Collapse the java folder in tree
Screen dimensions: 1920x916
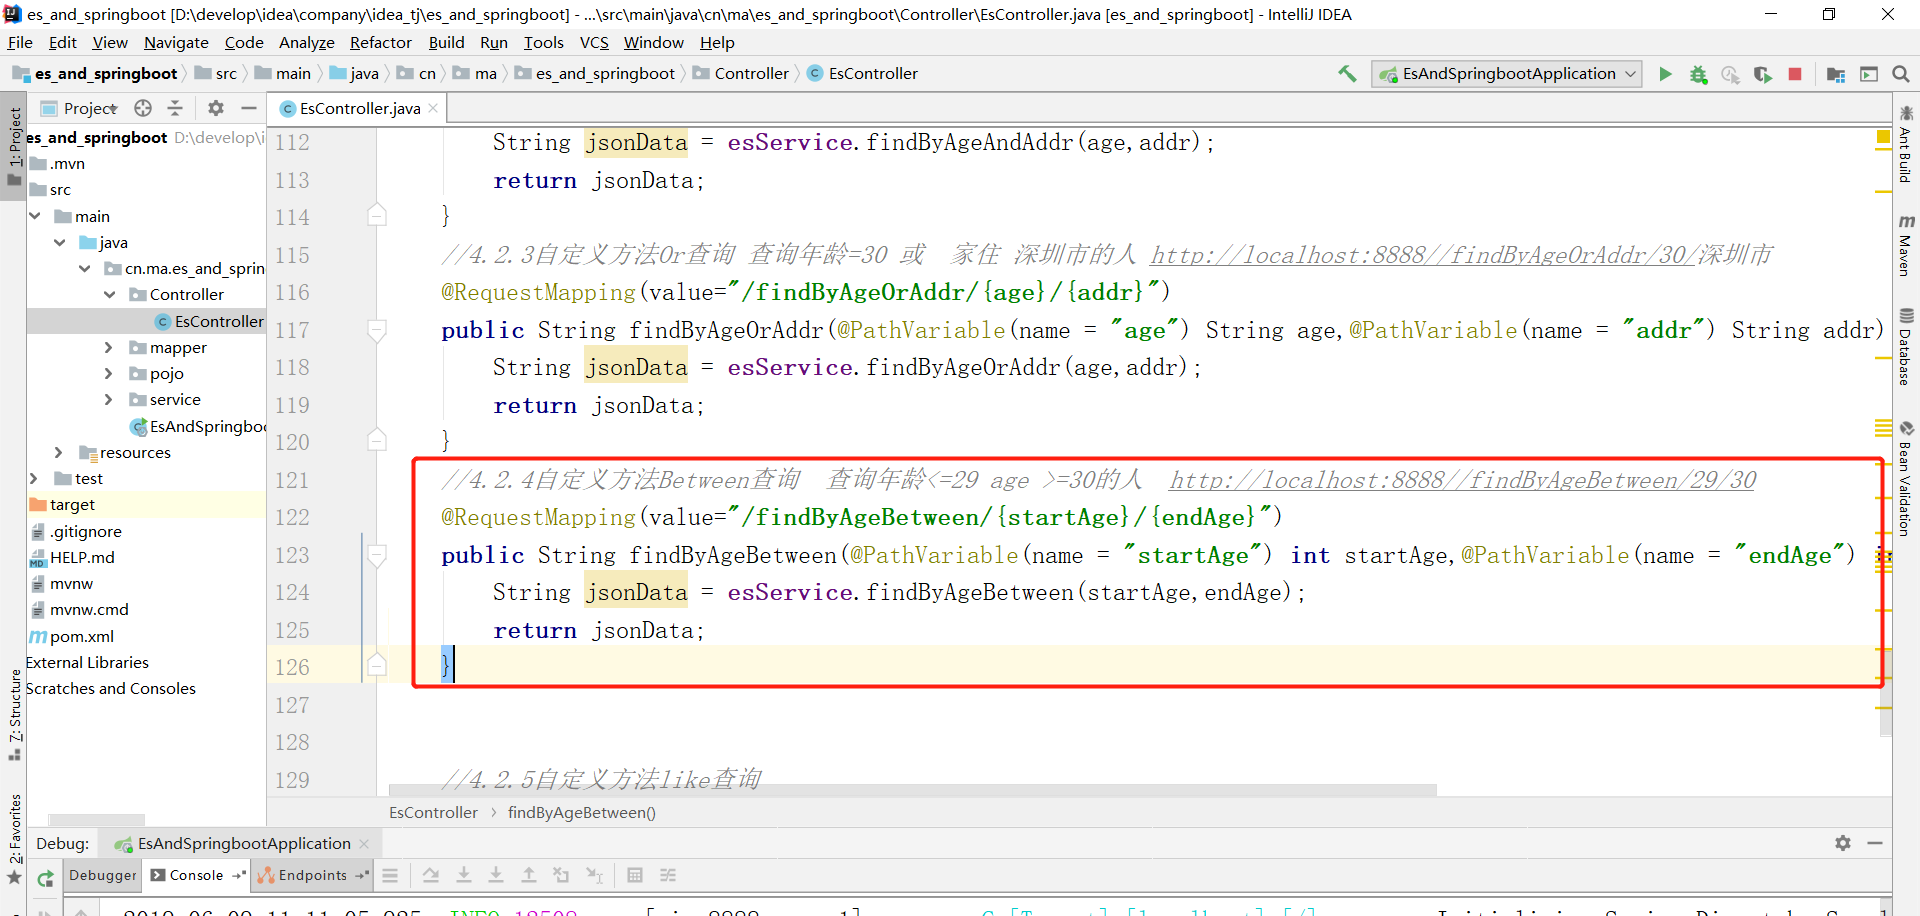pyautogui.click(x=60, y=242)
